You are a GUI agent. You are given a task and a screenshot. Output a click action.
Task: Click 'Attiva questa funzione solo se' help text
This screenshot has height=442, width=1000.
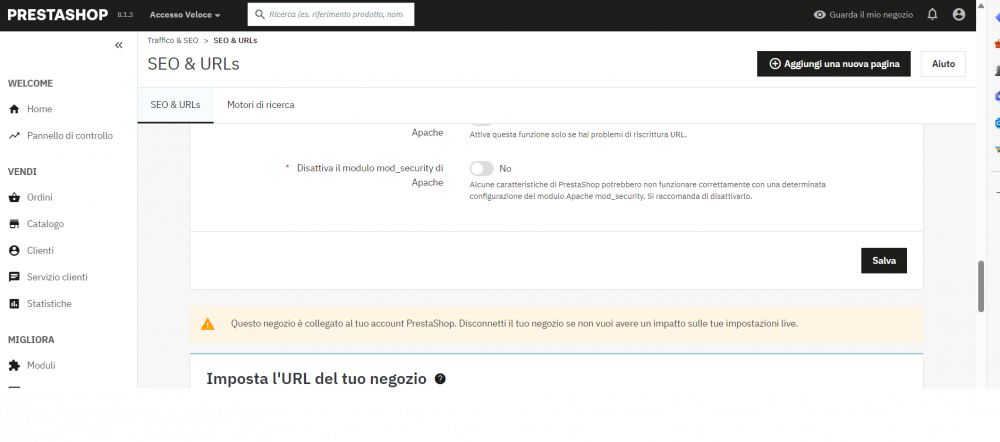(578, 135)
